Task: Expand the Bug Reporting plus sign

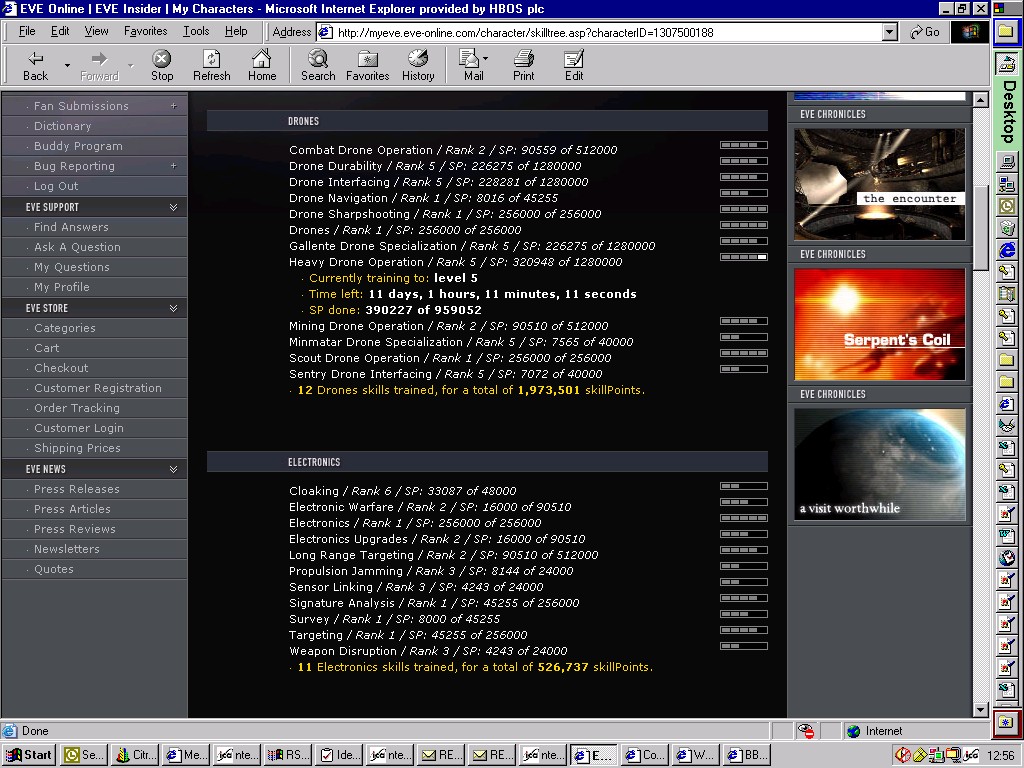Action: [173, 166]
